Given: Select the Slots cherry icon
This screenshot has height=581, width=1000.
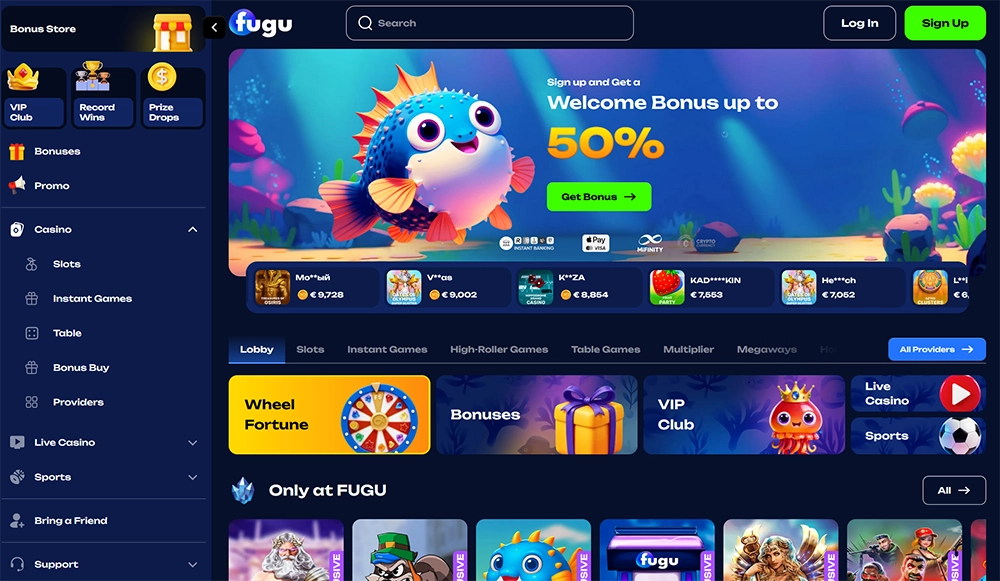Looking at the screenshot, I should click(x=31, y=264).
